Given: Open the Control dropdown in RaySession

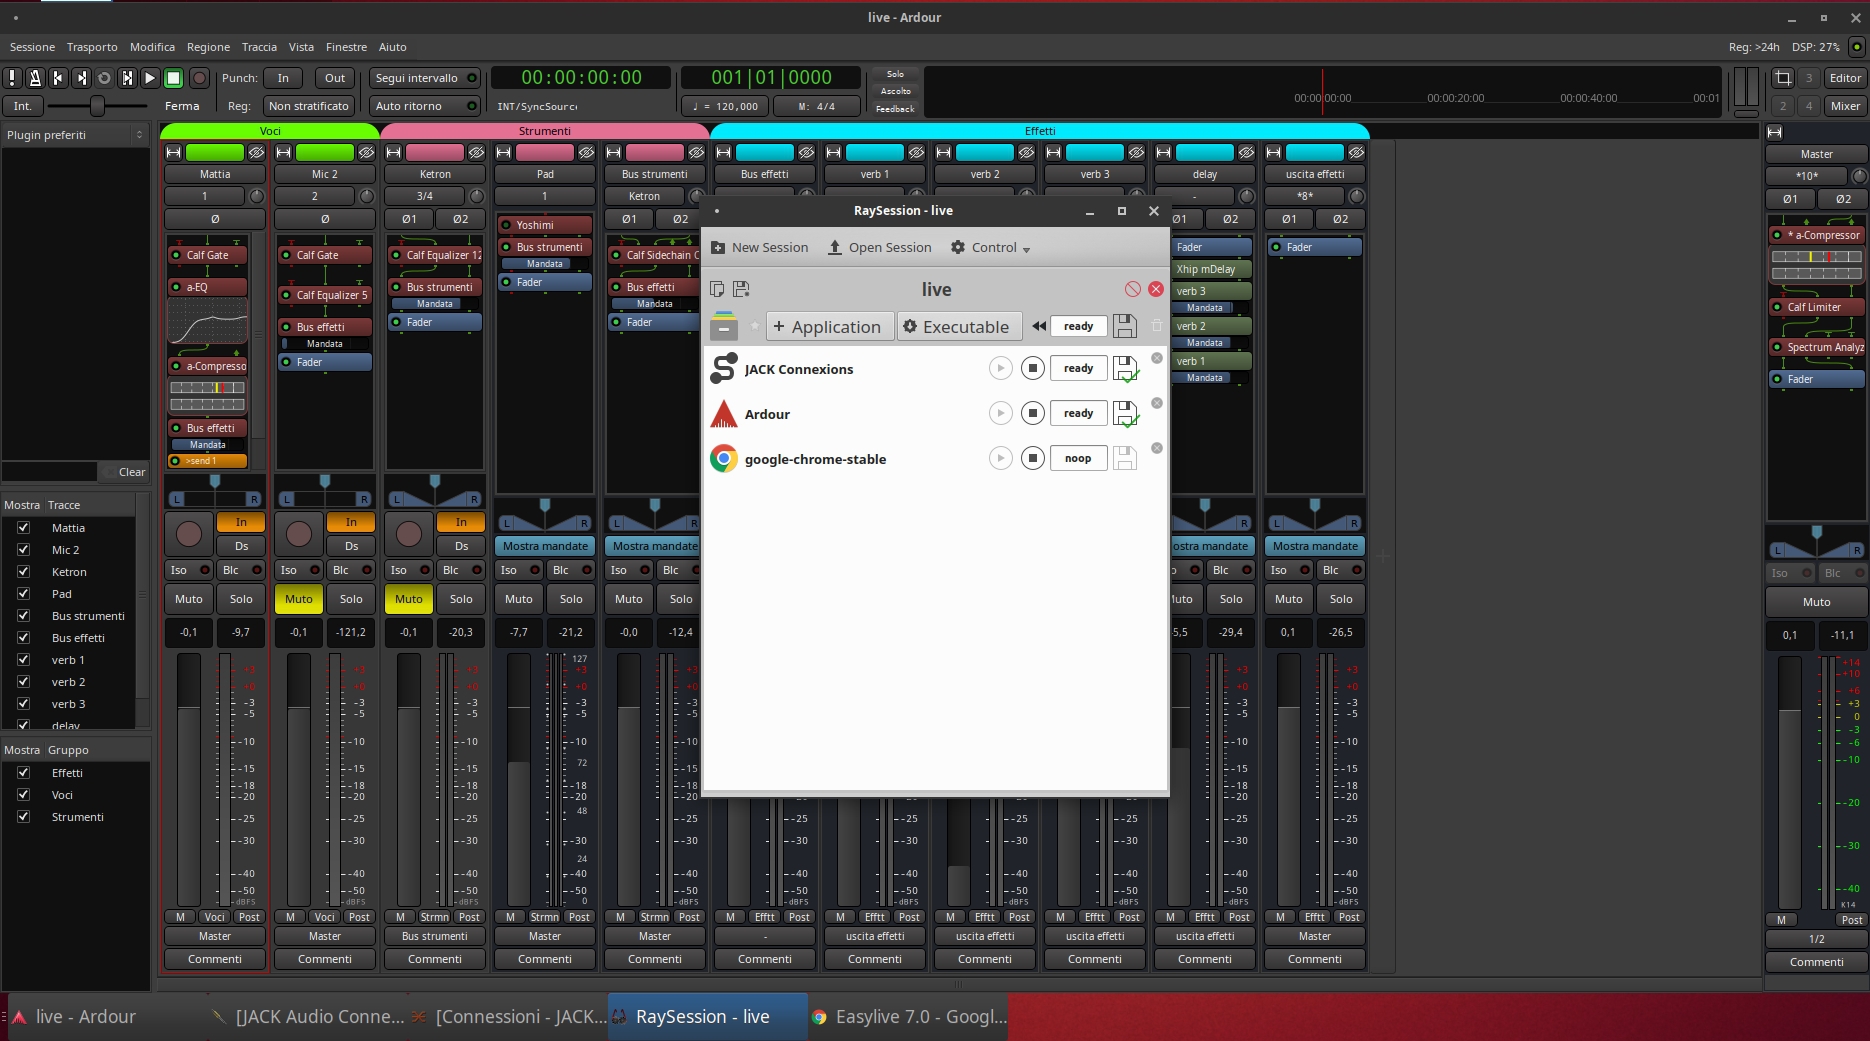Looking at the screenshot, I should tap(990, 248).
